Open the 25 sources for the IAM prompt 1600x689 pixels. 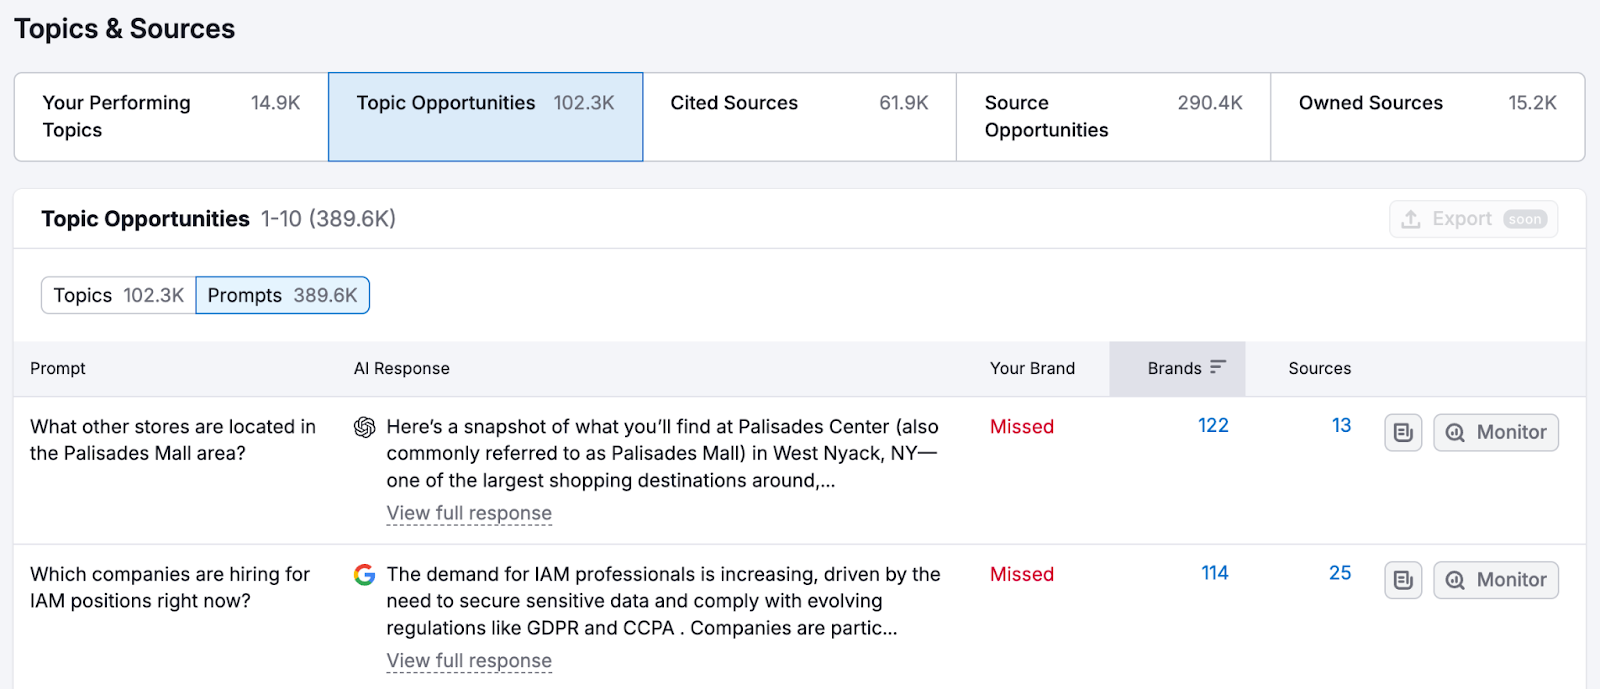[1338, 573]
